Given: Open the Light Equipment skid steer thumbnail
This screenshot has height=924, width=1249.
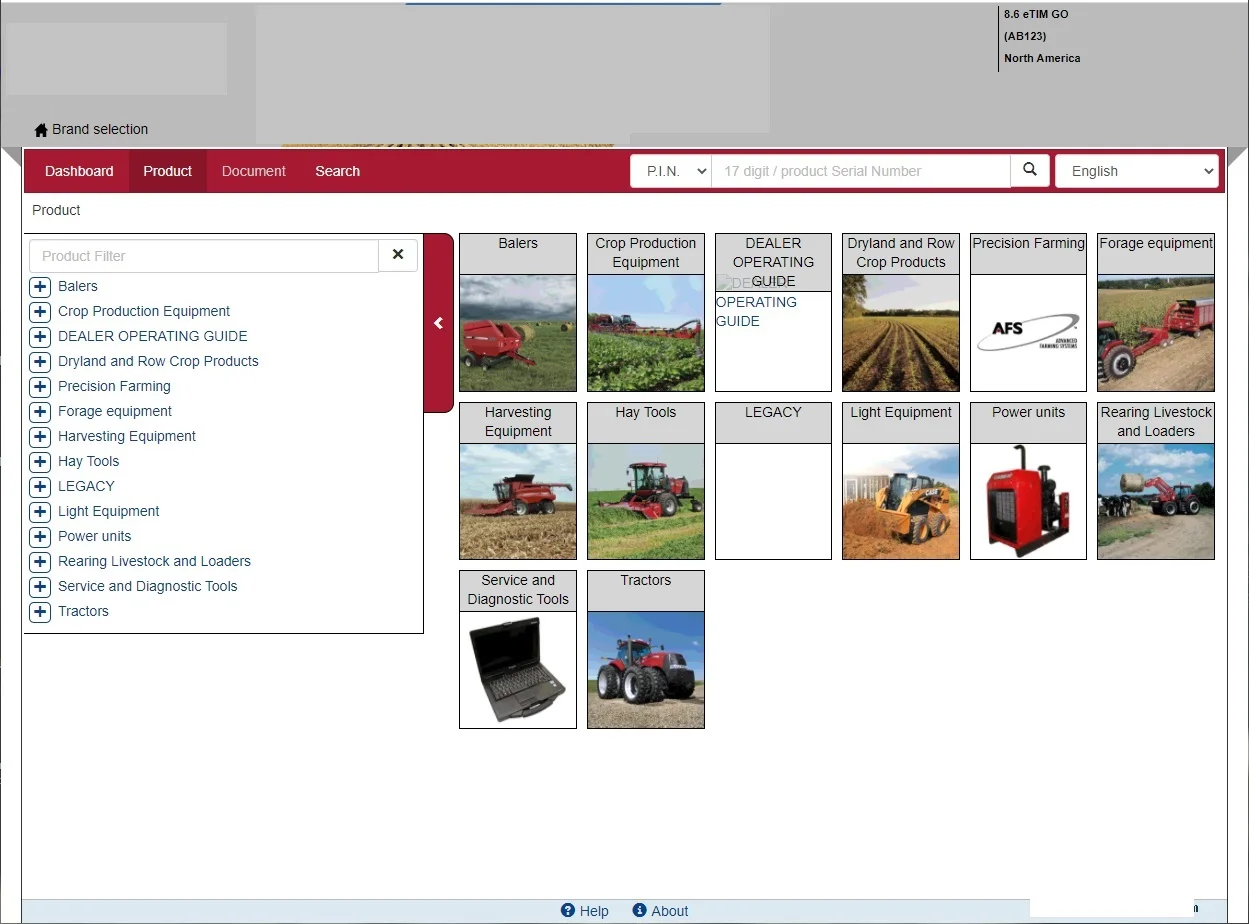Looking at the screenshot, I should [x=901, y=501].
